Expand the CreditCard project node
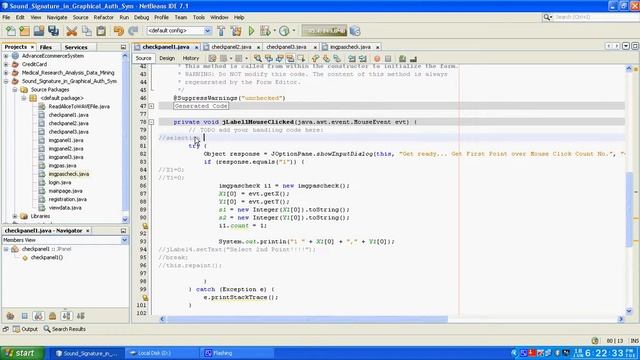Screen dimensions: 640x360 coord(6,64)
